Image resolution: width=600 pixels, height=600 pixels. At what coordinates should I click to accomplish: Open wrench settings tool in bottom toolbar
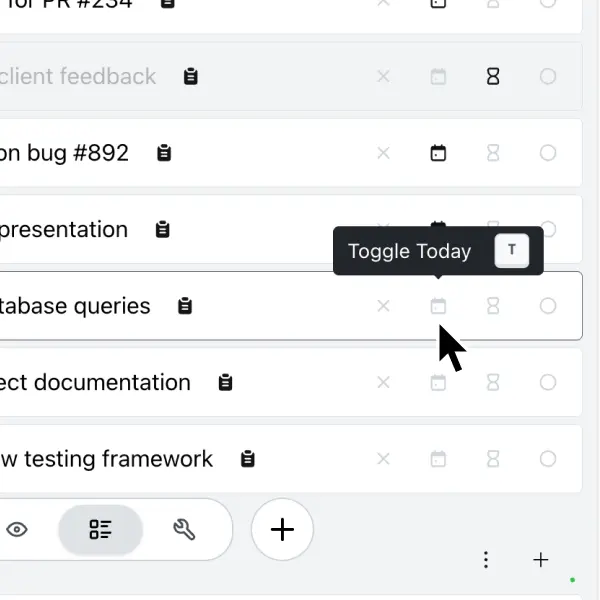(x=184, y=529)
